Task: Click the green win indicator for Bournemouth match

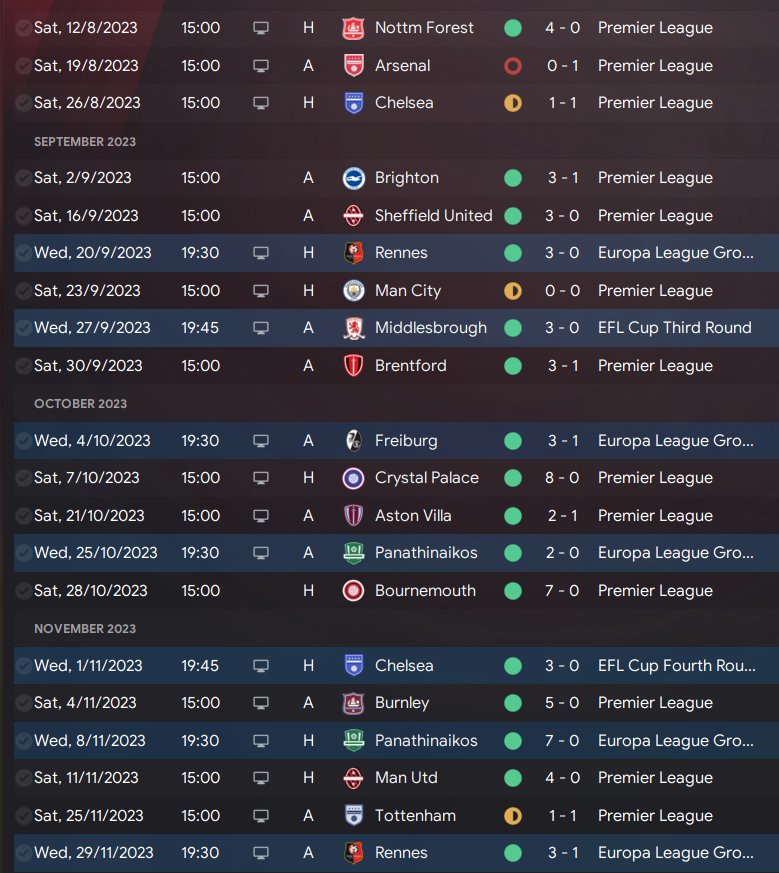Action: tap(513, 591)
